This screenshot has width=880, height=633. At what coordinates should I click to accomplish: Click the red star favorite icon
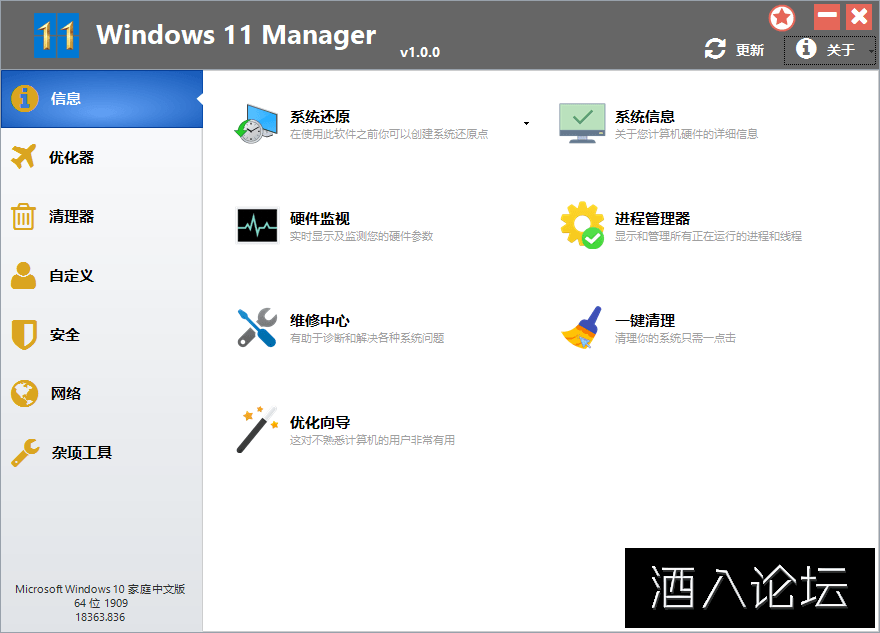[x=781, y=17]
